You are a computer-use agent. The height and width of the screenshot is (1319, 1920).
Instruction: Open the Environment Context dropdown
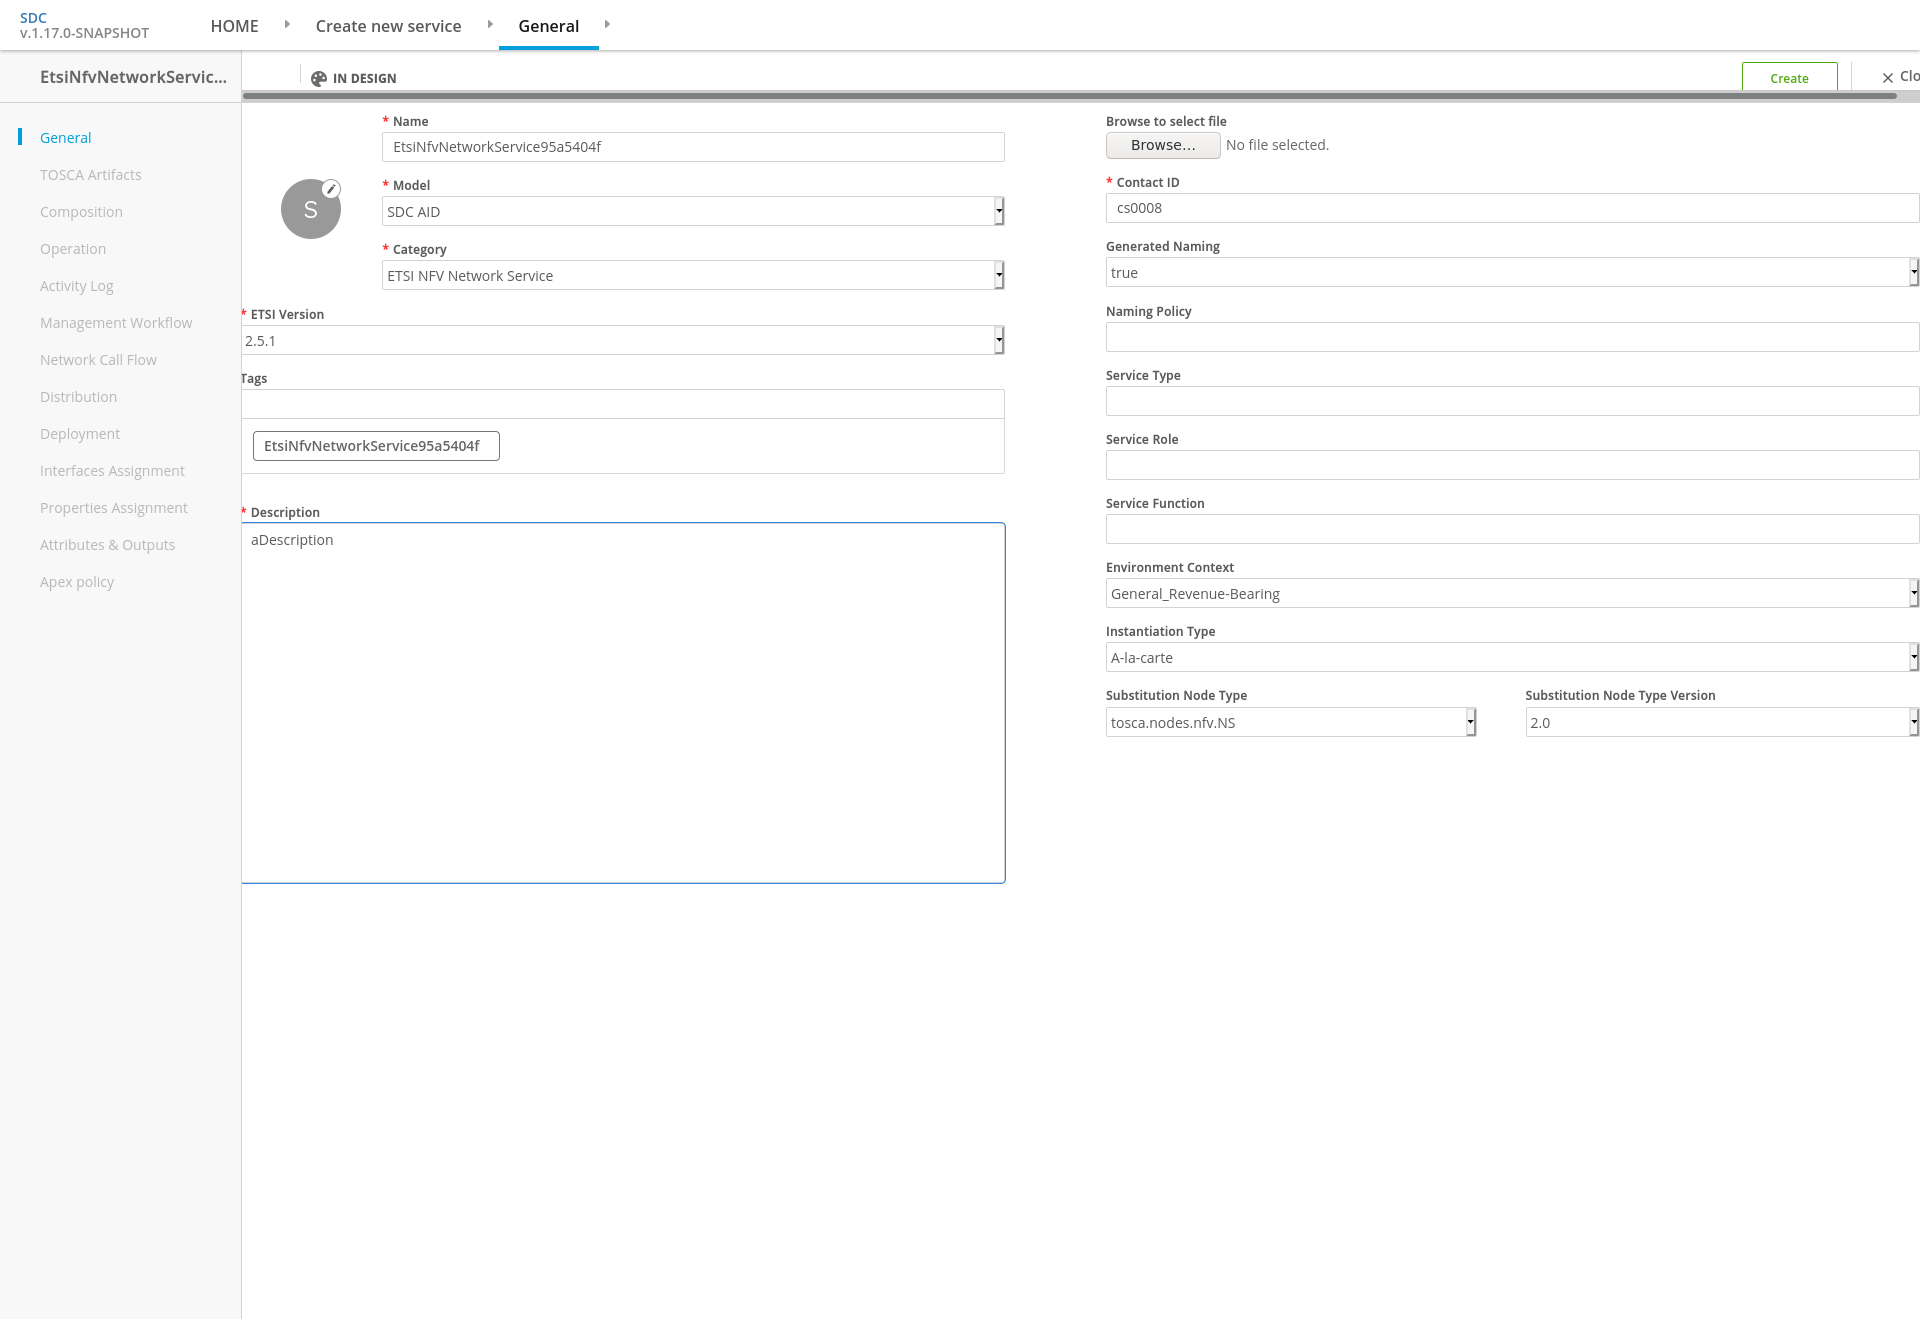(1512, 593)
